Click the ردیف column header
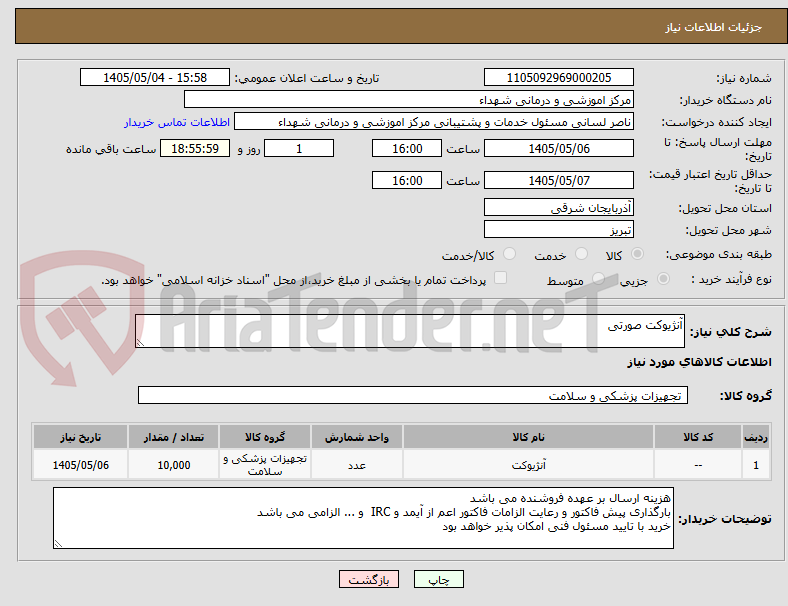 (756, 437)
